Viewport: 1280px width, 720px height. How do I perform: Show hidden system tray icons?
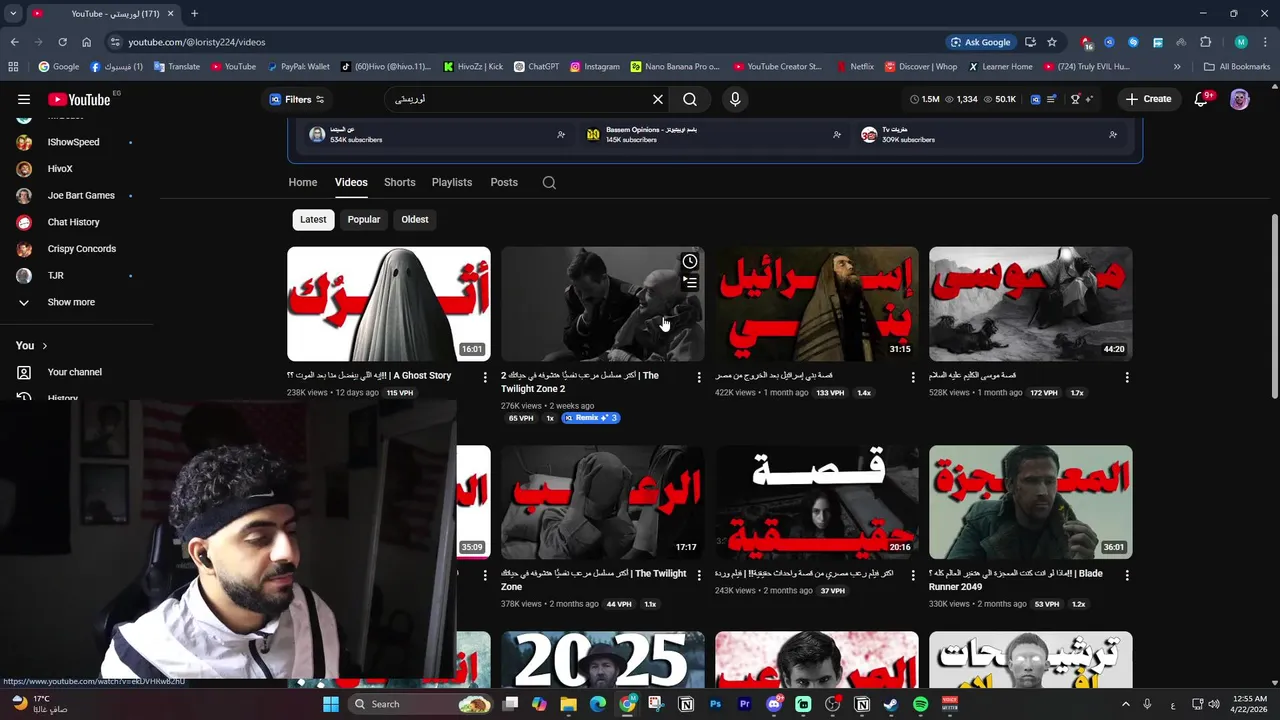point(1125,704)
